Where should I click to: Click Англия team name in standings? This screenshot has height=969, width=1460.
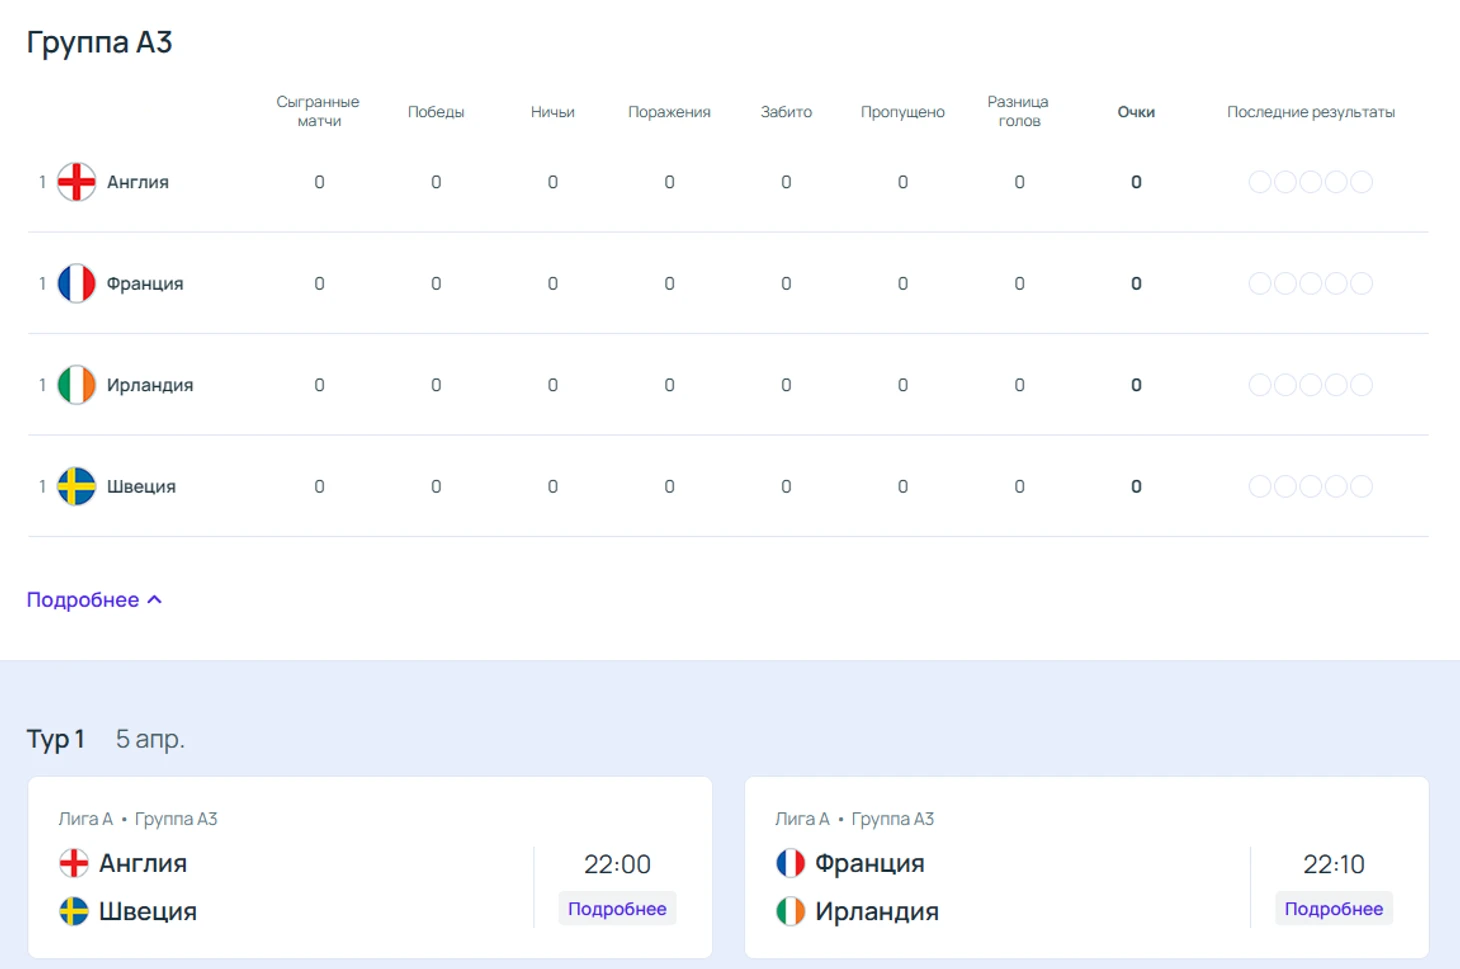[x=138, y=182]
